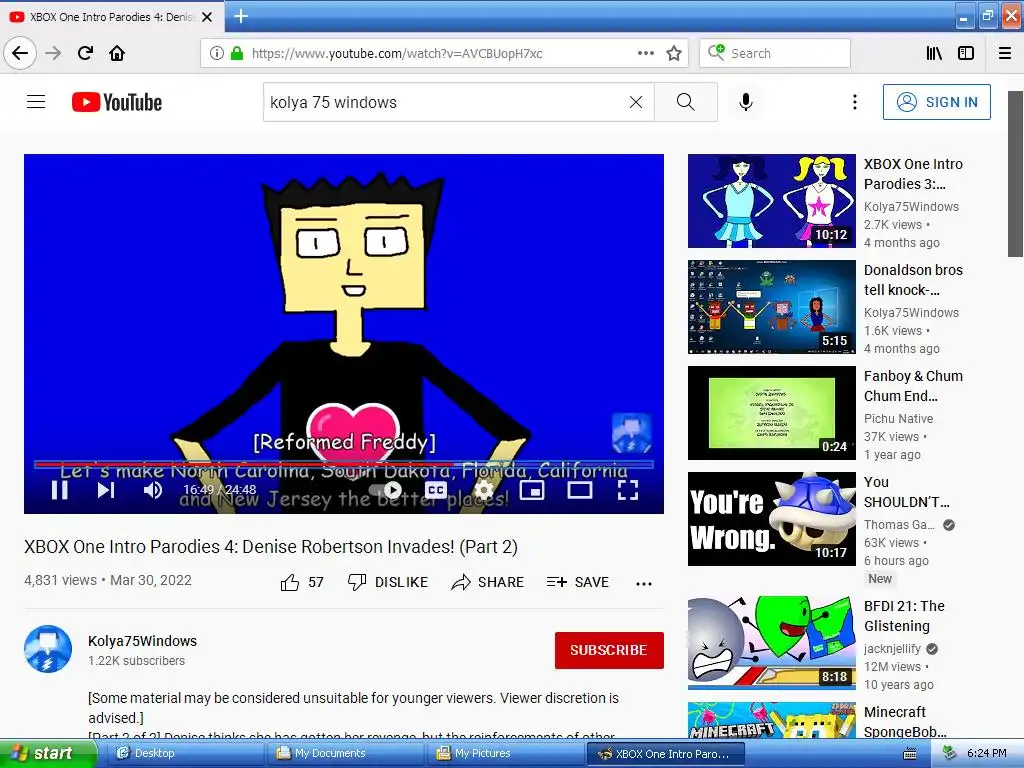1024x768 pixels.
Task: Start voice search with microphone
Action: (746, 102)
